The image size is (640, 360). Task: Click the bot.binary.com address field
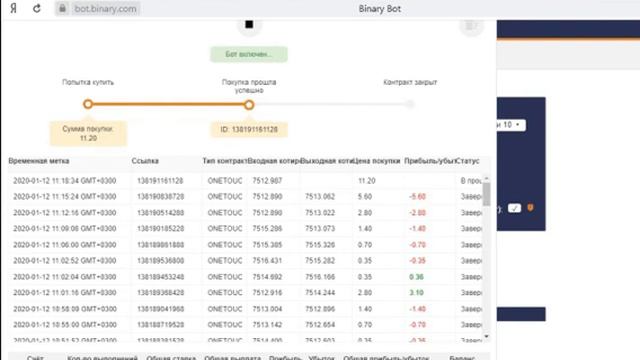[105, 8]
